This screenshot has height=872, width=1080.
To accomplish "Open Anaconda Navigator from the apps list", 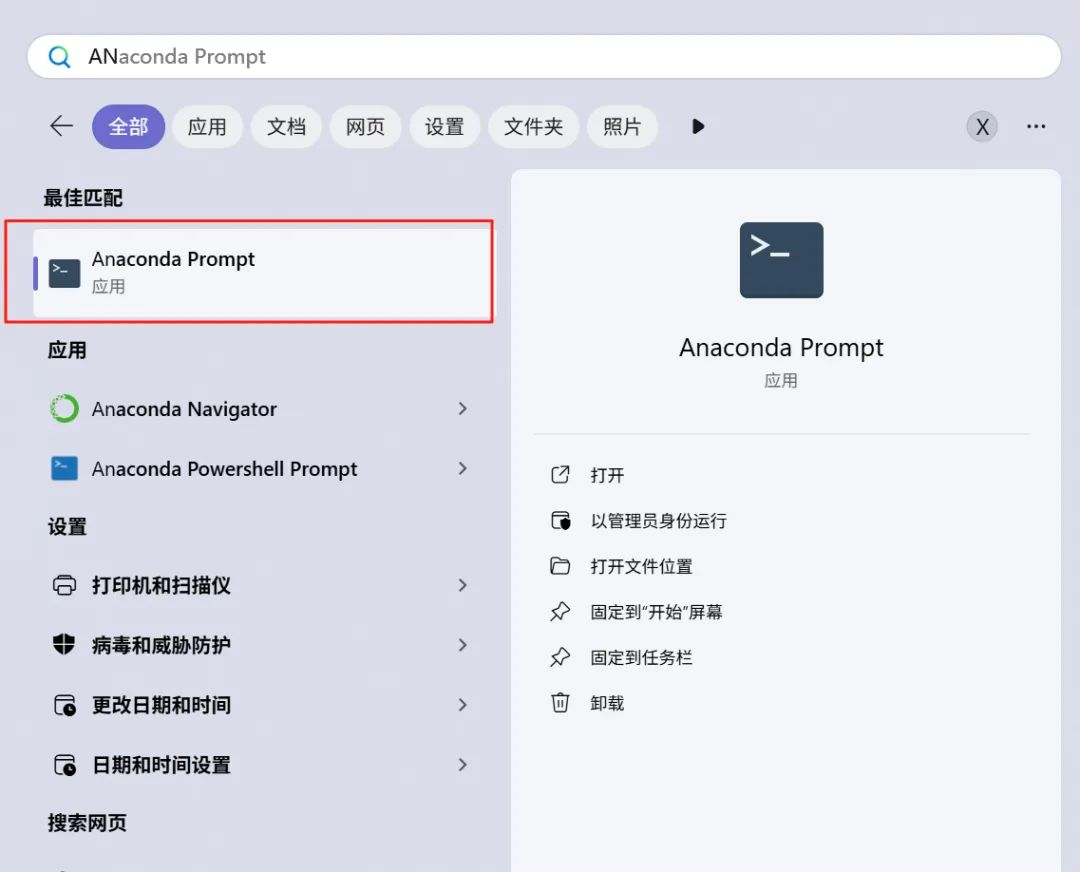I will tap(184, 409).
